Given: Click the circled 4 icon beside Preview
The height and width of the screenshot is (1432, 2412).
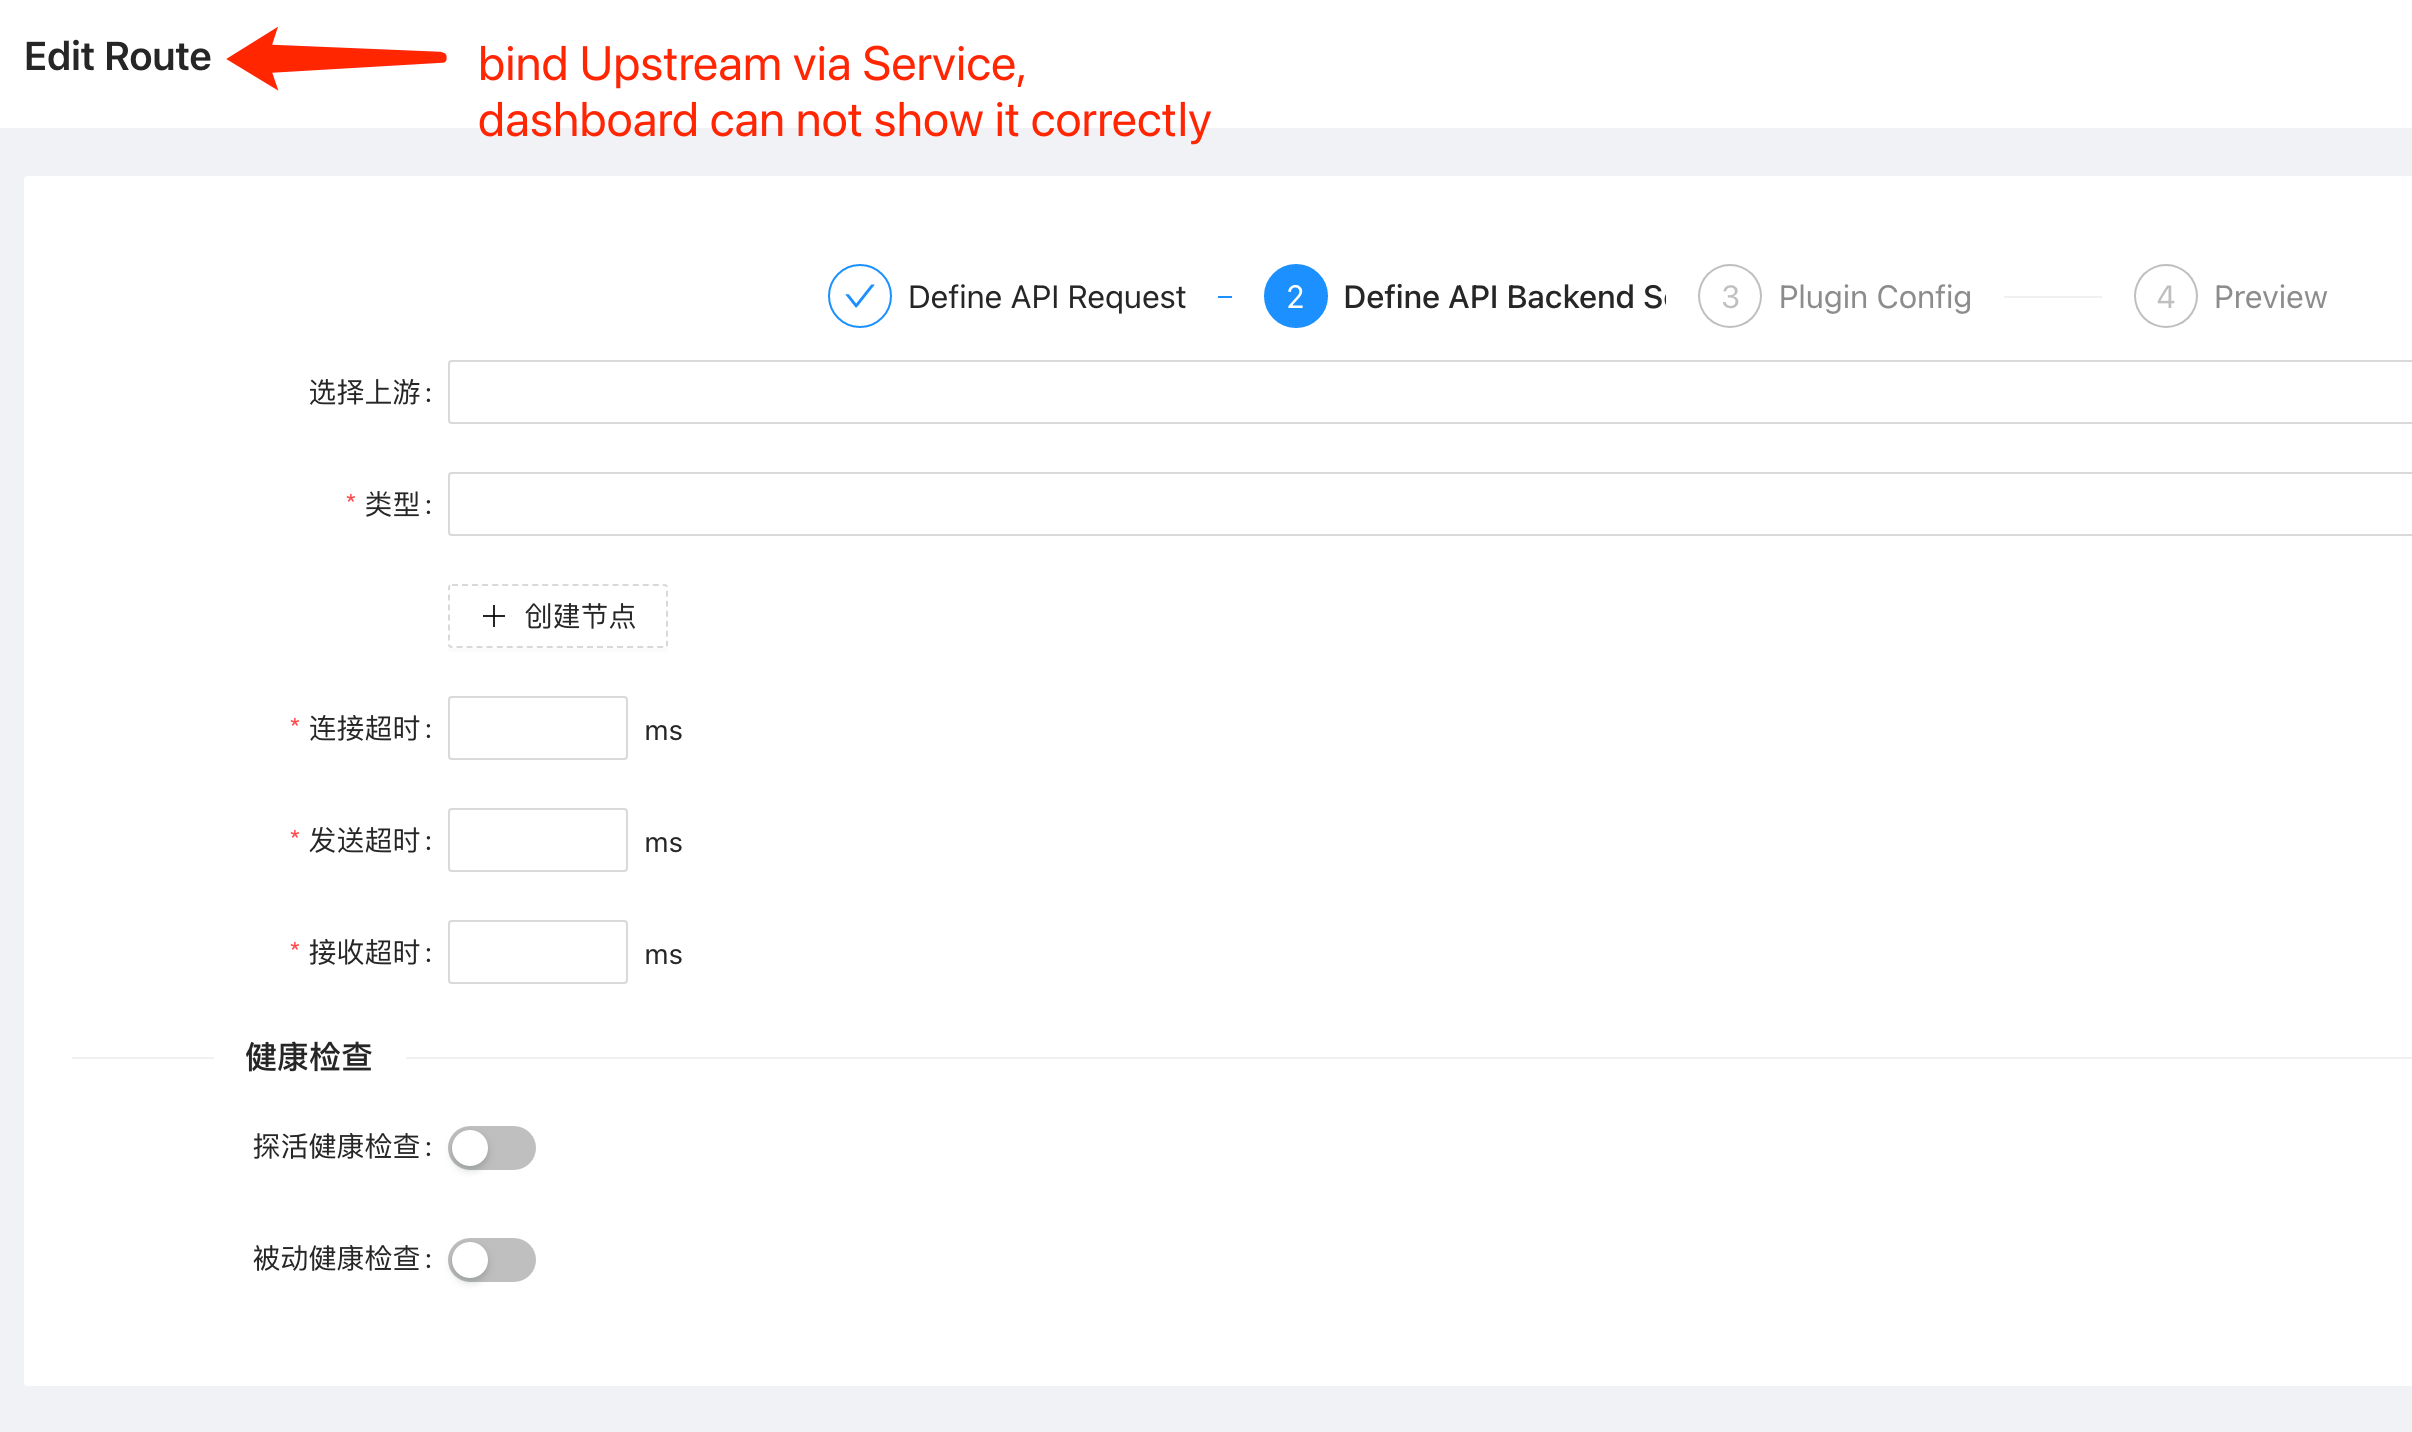Looking at the screenshot, I should [x=2164, y=296].
